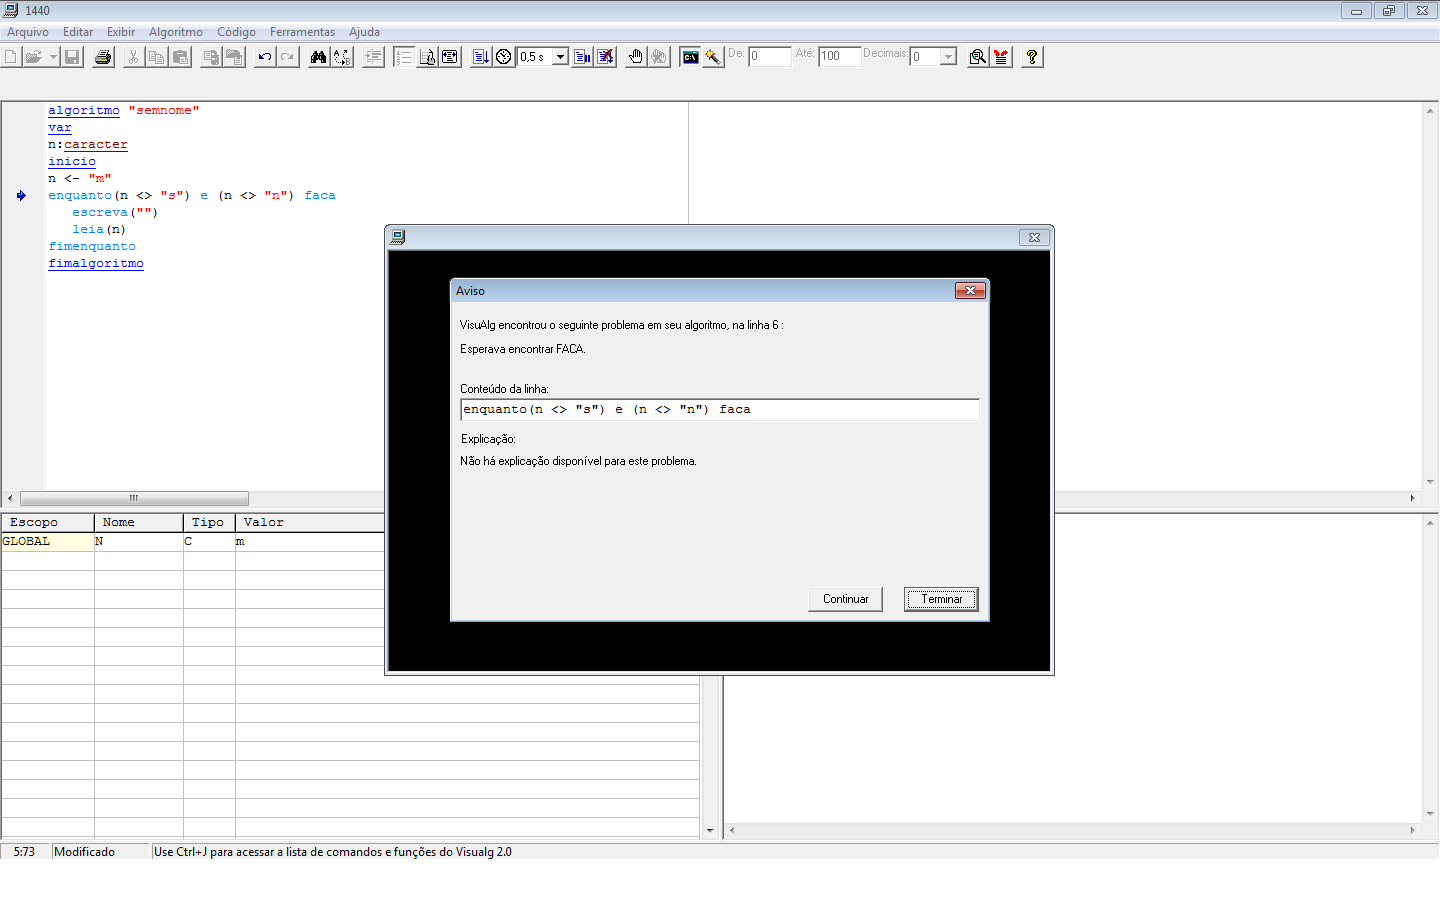
Task: Expand the 0,5 s timer dropdown
Action: [x=560, y=57]
